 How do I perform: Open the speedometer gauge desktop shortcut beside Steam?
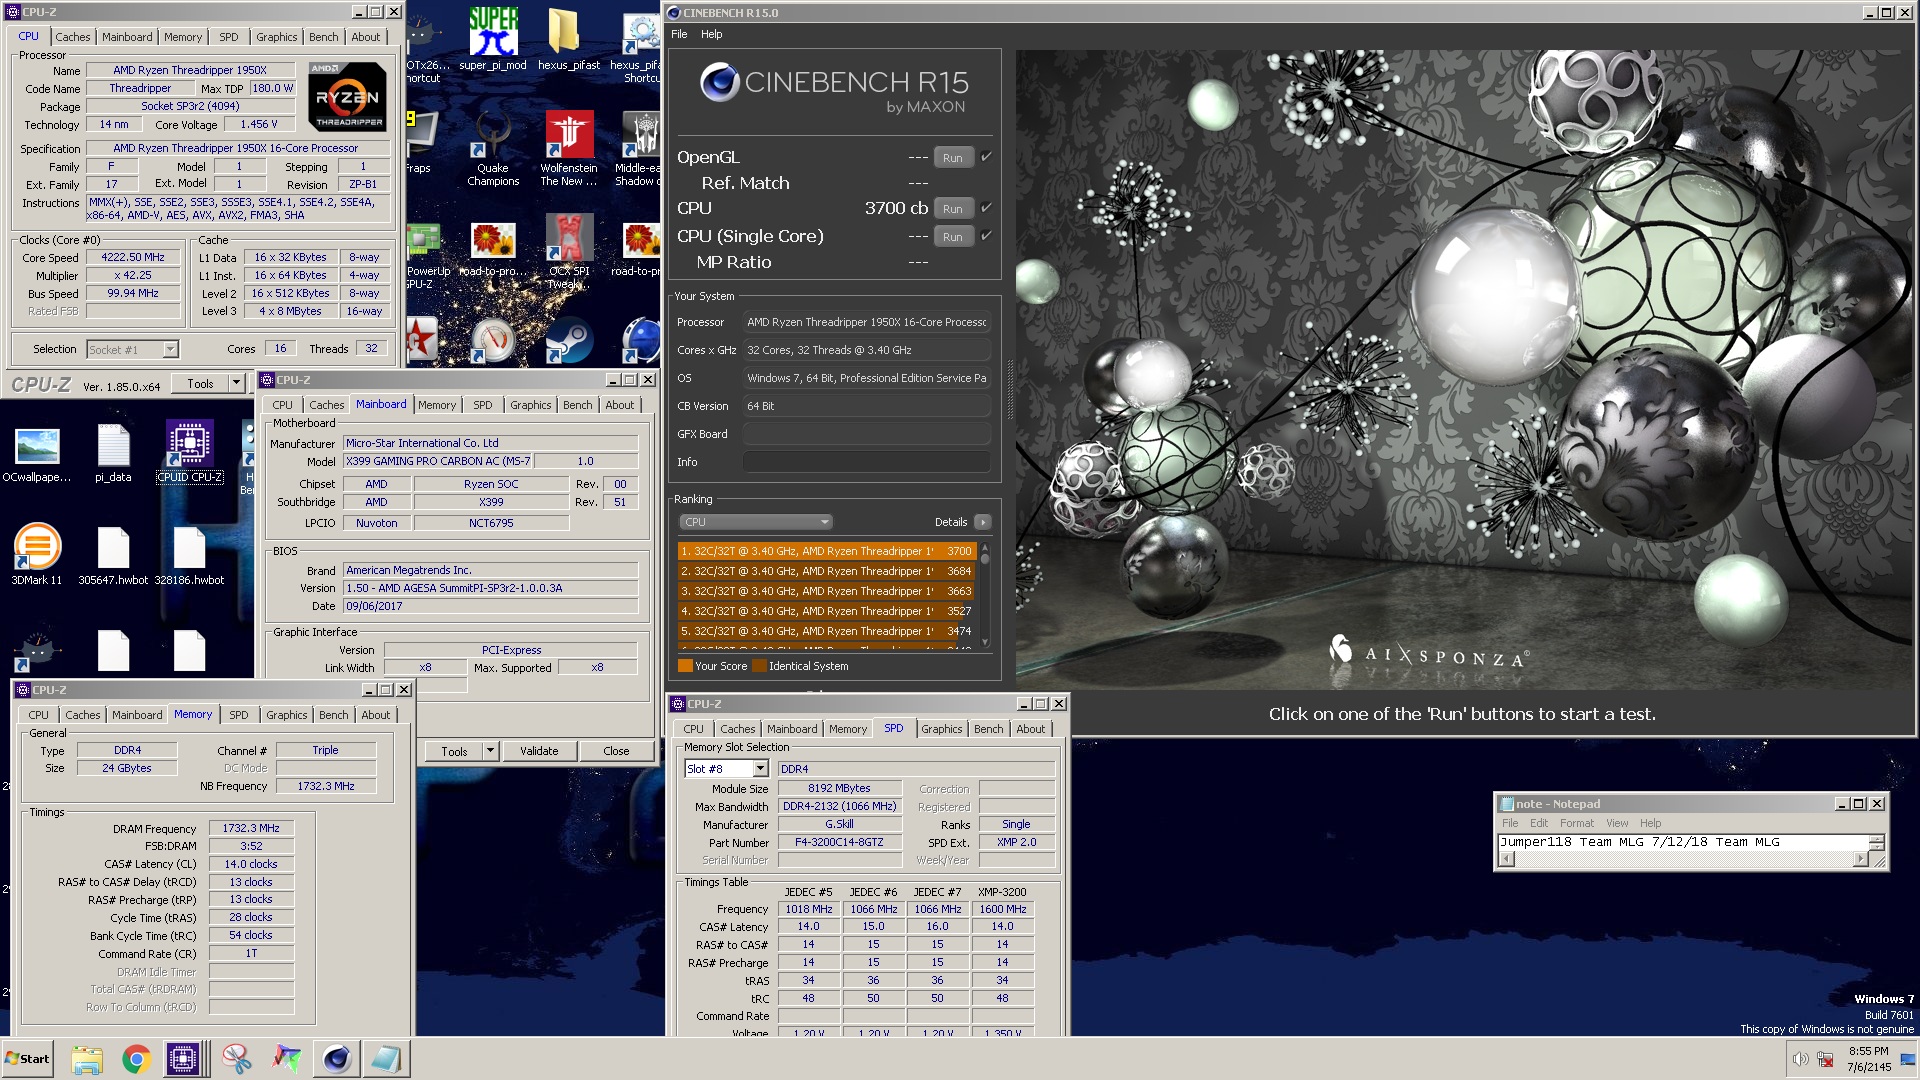click(492, 340)
